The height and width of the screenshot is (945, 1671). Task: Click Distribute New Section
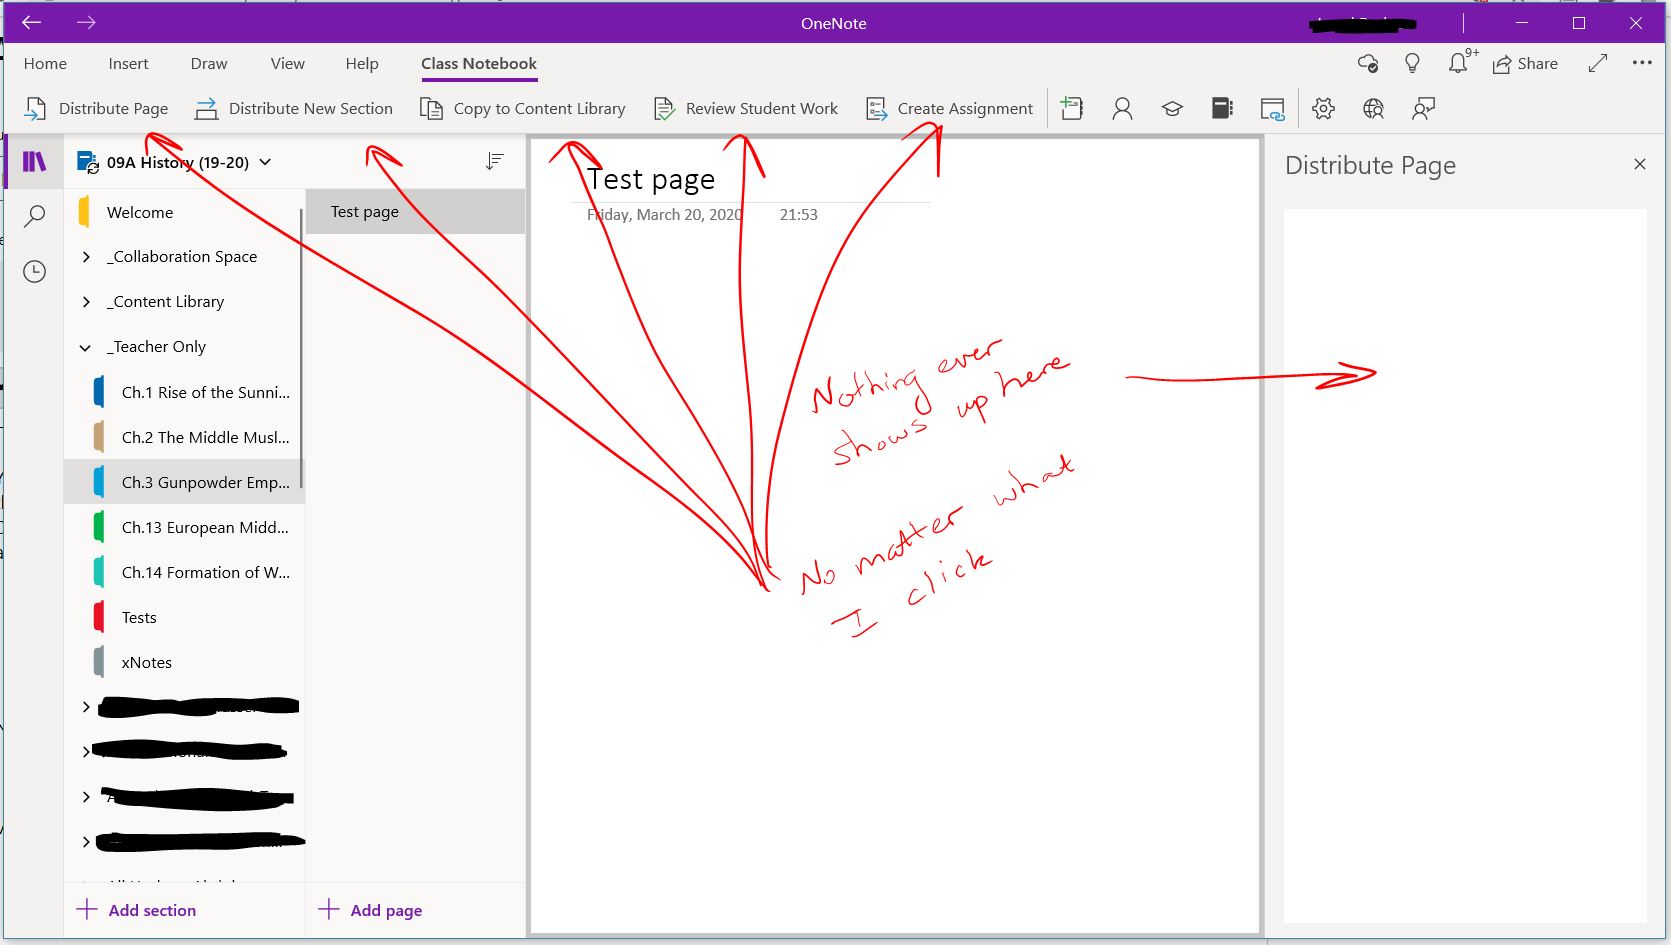pyautogui.click(x=293, y=108)
